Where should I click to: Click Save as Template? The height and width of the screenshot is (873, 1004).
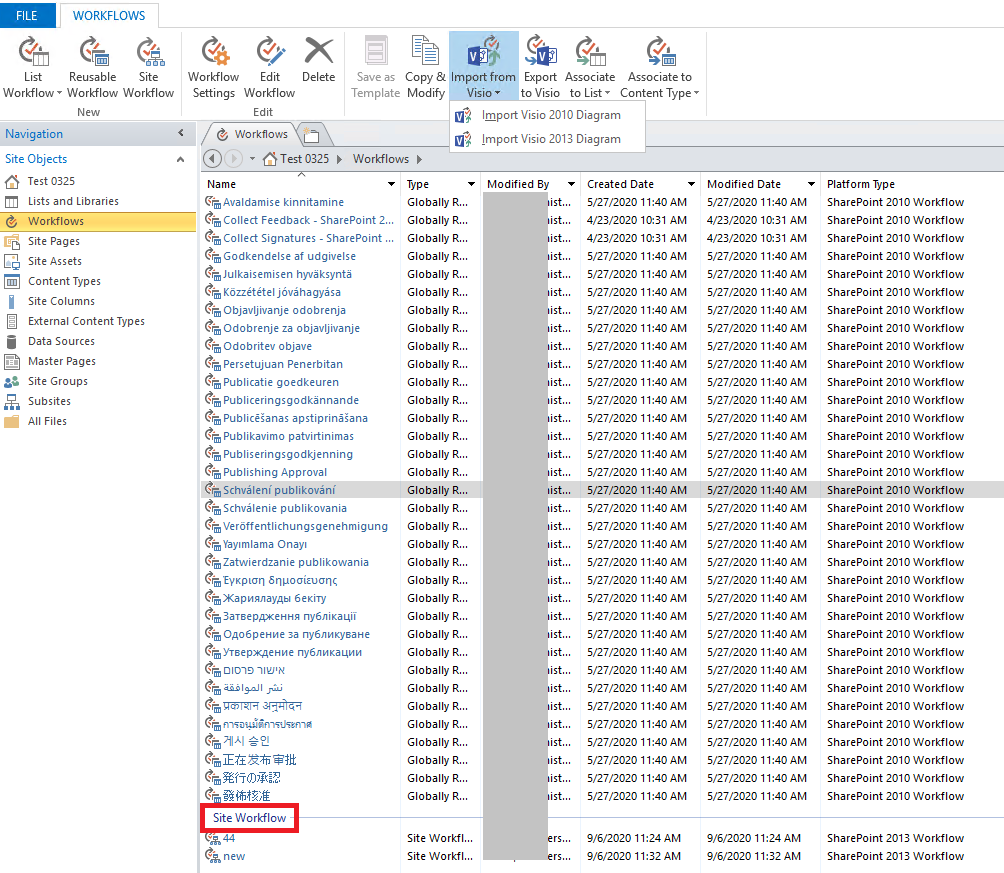point(375,68)
